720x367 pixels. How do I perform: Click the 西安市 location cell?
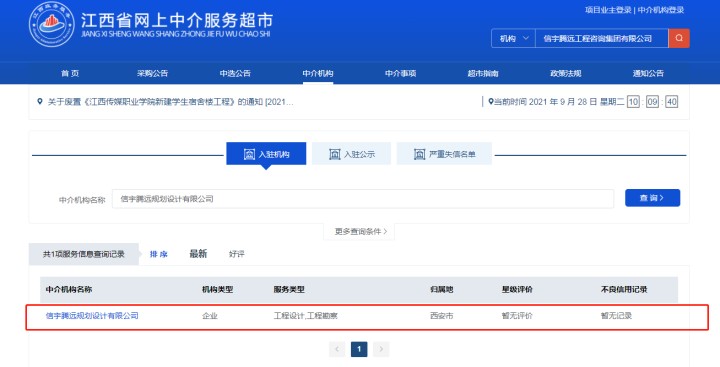point(442,316)
